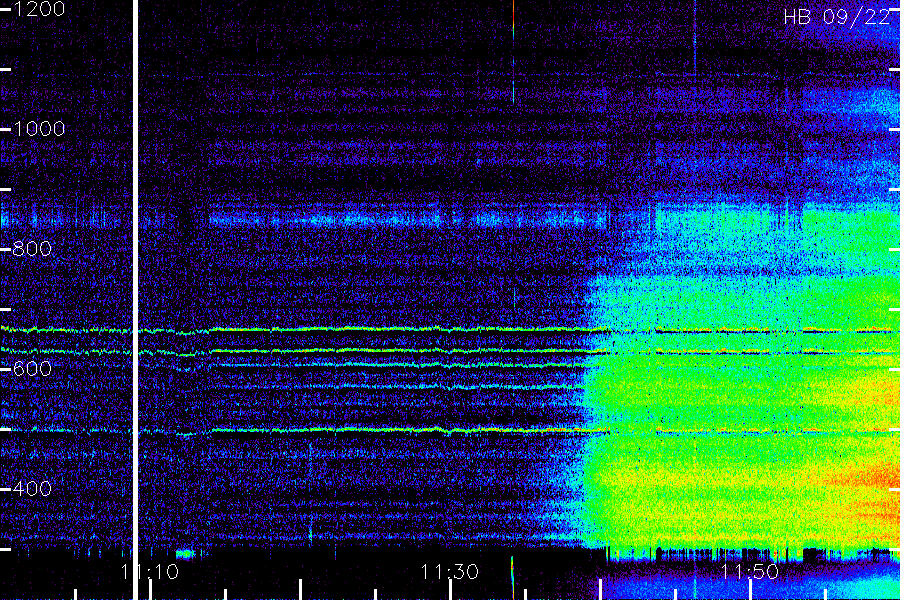Viewport: 900px width, 600px height.
Task: Click the white vertical line near 11:10
Action: tap(135, 300)
